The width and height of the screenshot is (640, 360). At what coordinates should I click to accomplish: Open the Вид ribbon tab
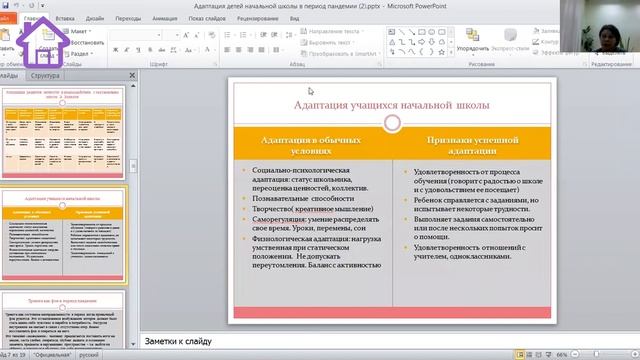(x=294, y=18)
